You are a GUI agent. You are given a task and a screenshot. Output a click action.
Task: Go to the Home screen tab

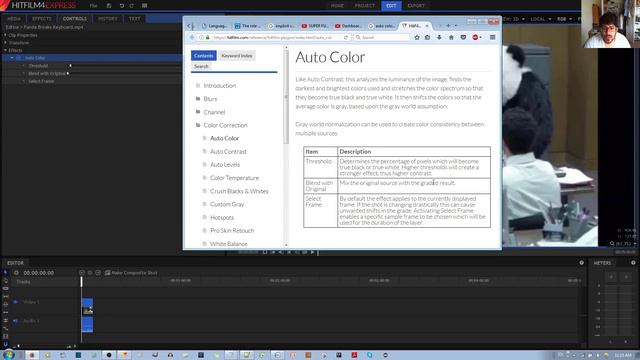tap(337, 6)
